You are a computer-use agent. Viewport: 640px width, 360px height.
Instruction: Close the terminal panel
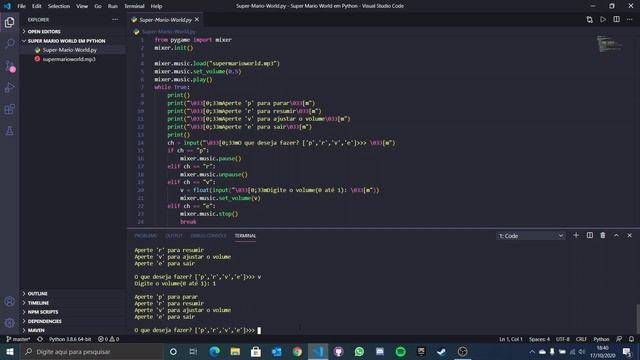(629, 236)
